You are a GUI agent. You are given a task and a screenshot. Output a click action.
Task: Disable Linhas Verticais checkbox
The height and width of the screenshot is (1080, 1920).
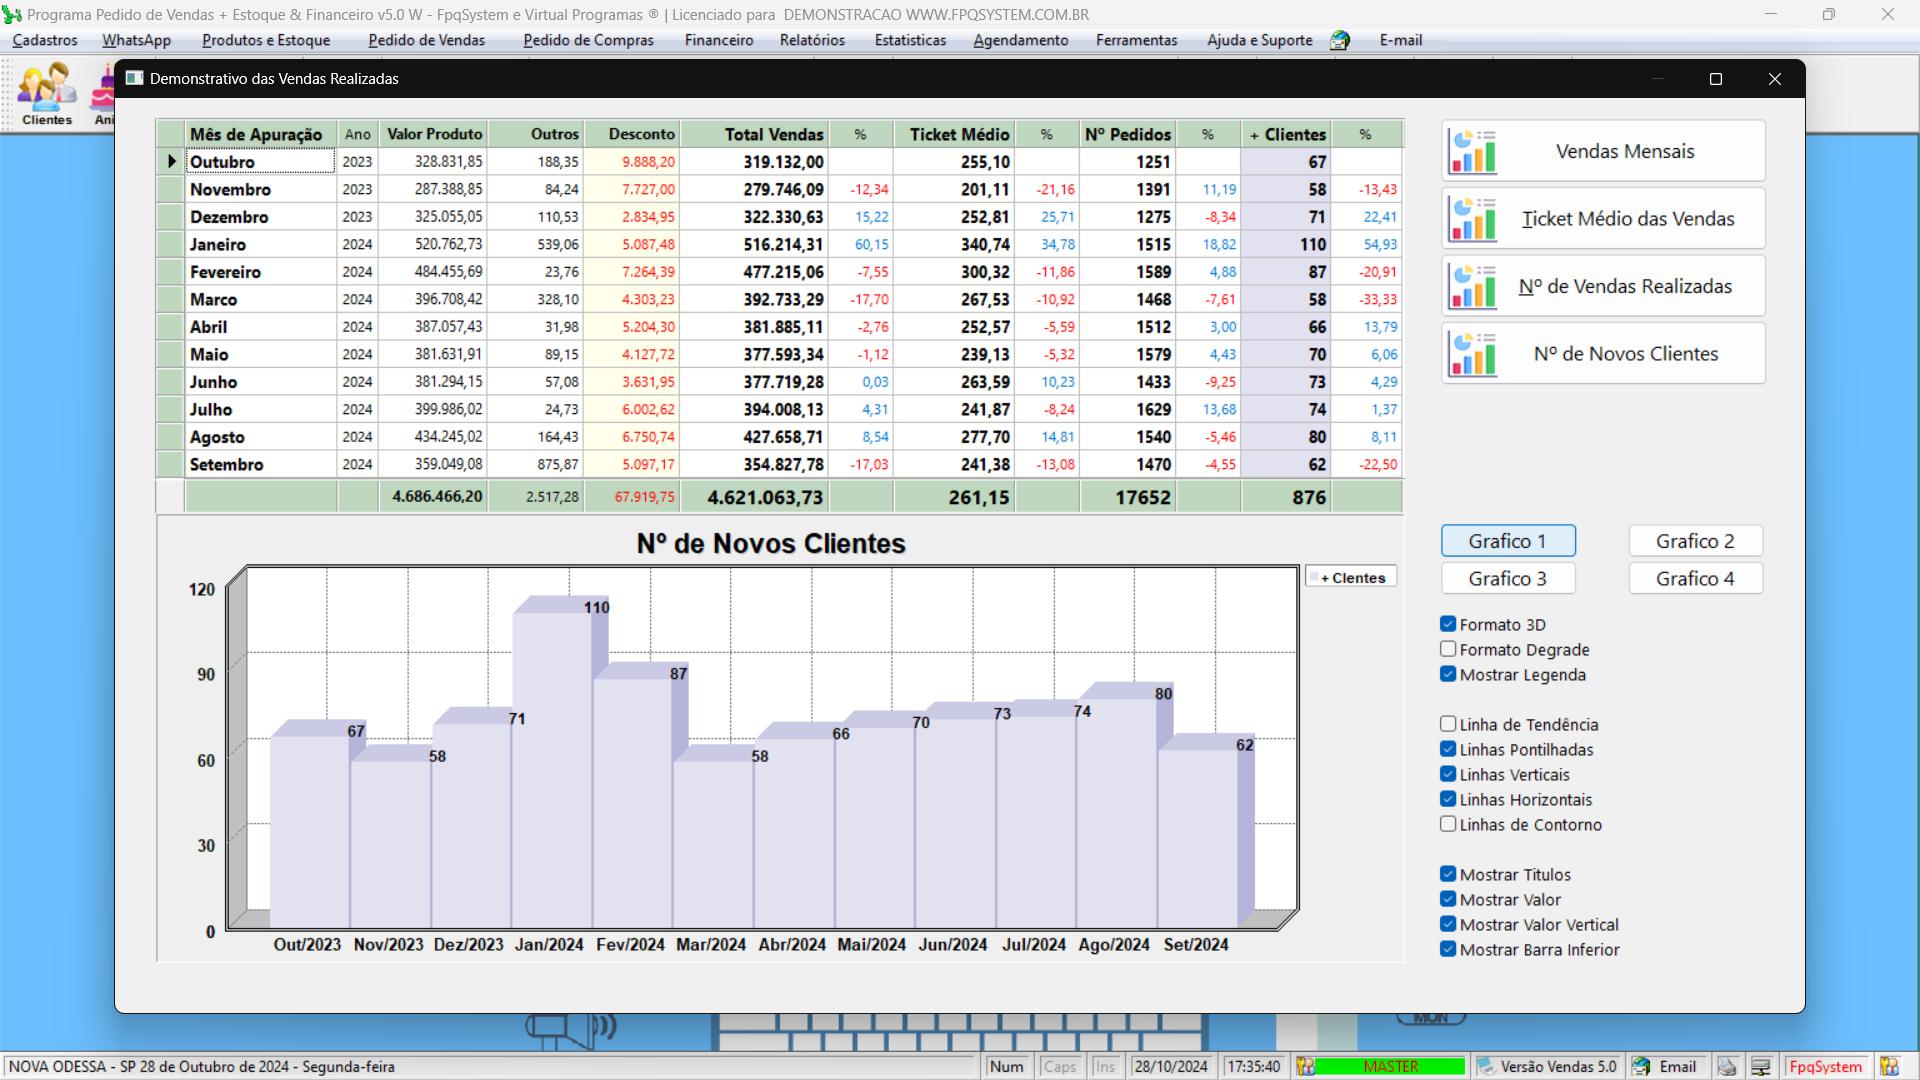click(1448, 774)
